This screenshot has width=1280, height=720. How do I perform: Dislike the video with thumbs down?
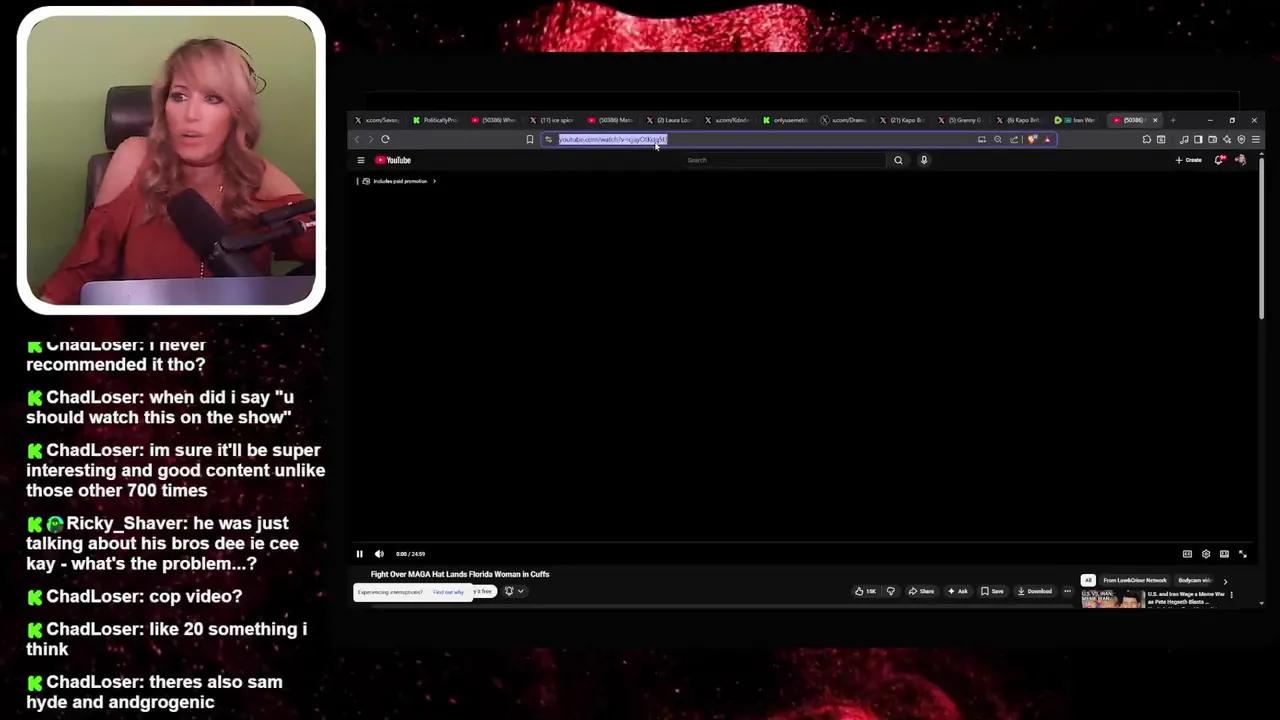point(891,591)
